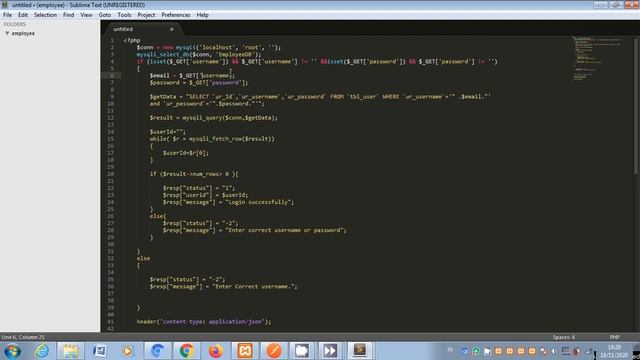The width and height of the screenshot is (640, 360).
Task: Click the header('content-type: application/json') line
Action: pos(204,322)
